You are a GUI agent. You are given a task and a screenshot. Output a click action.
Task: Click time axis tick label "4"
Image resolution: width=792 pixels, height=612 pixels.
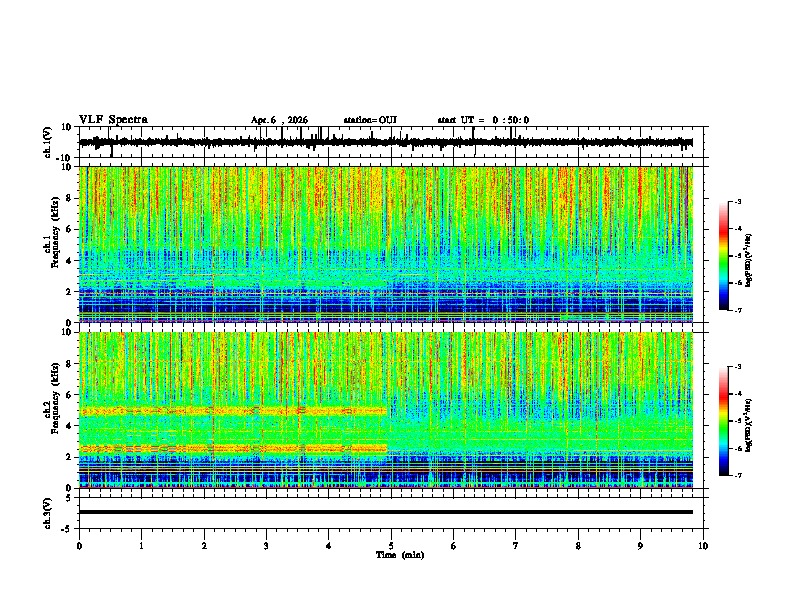[329, 546]
